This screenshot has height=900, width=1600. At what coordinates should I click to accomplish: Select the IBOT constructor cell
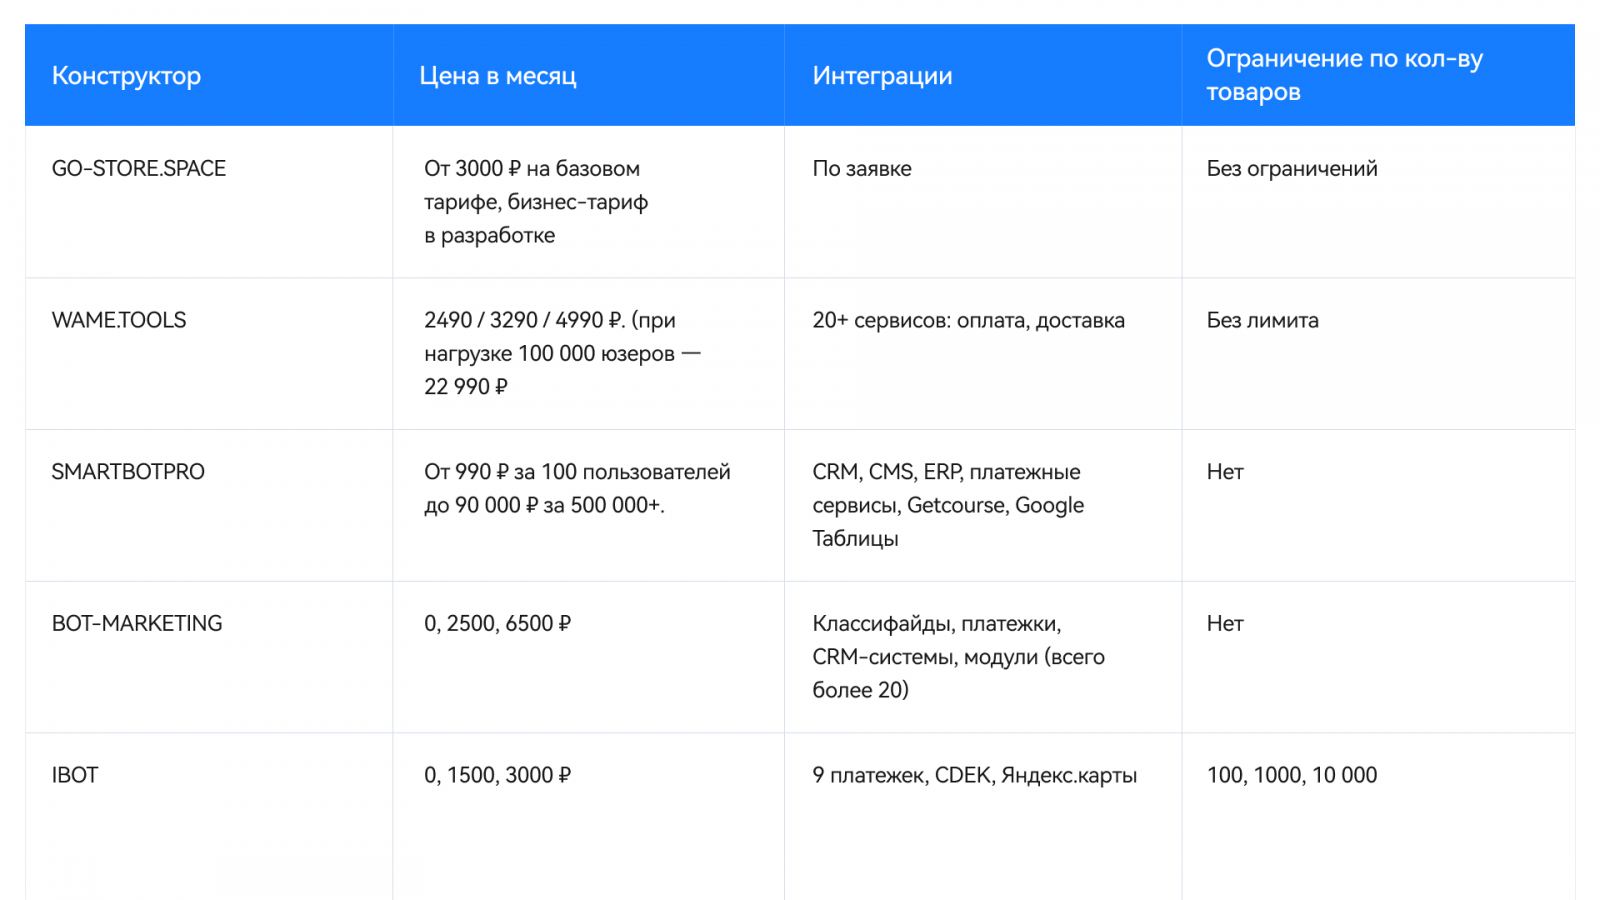point(75,776)
